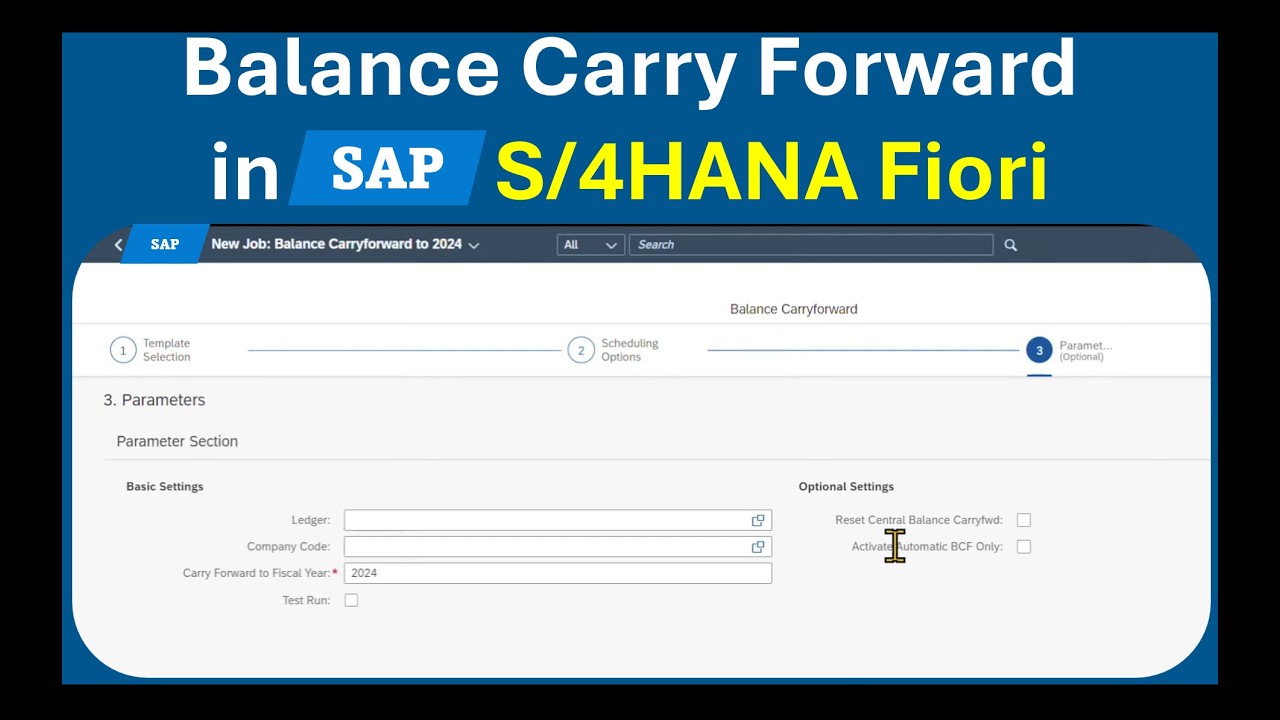Click the Parameter Section heading

pyautogui.click(x=177, y=441)
